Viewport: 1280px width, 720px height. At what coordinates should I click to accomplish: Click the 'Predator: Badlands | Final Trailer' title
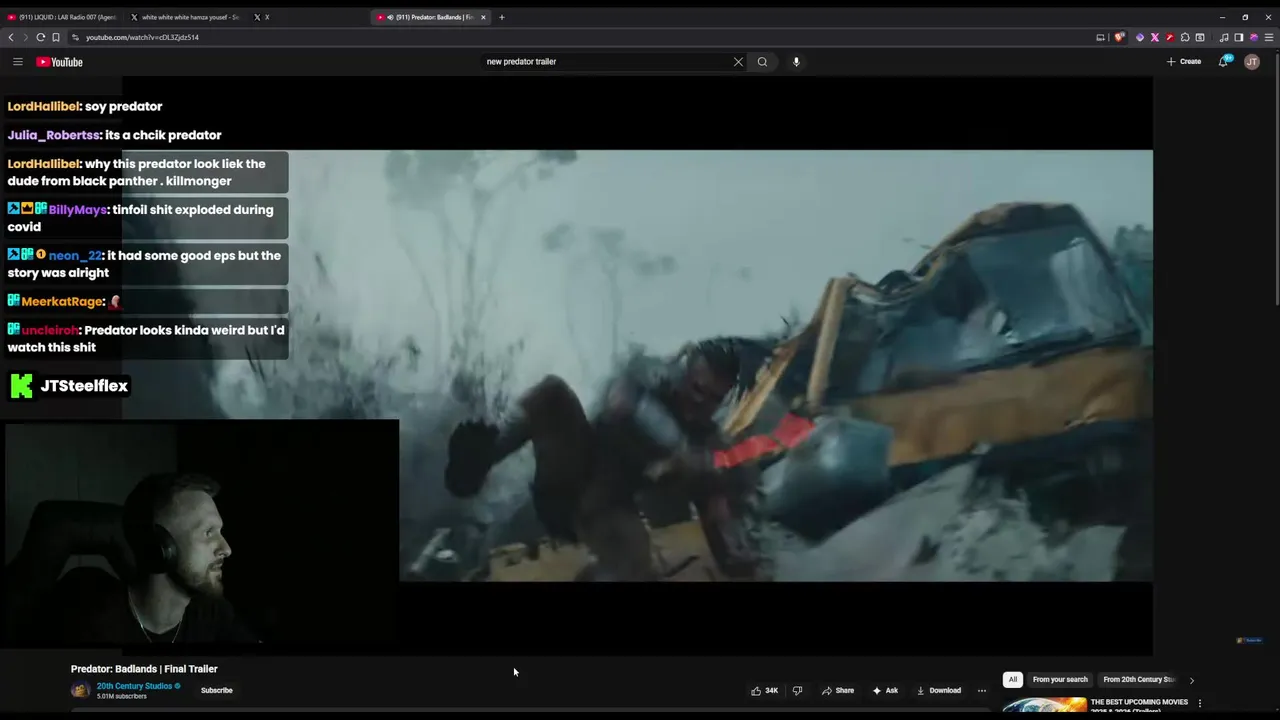coord(144,669)
